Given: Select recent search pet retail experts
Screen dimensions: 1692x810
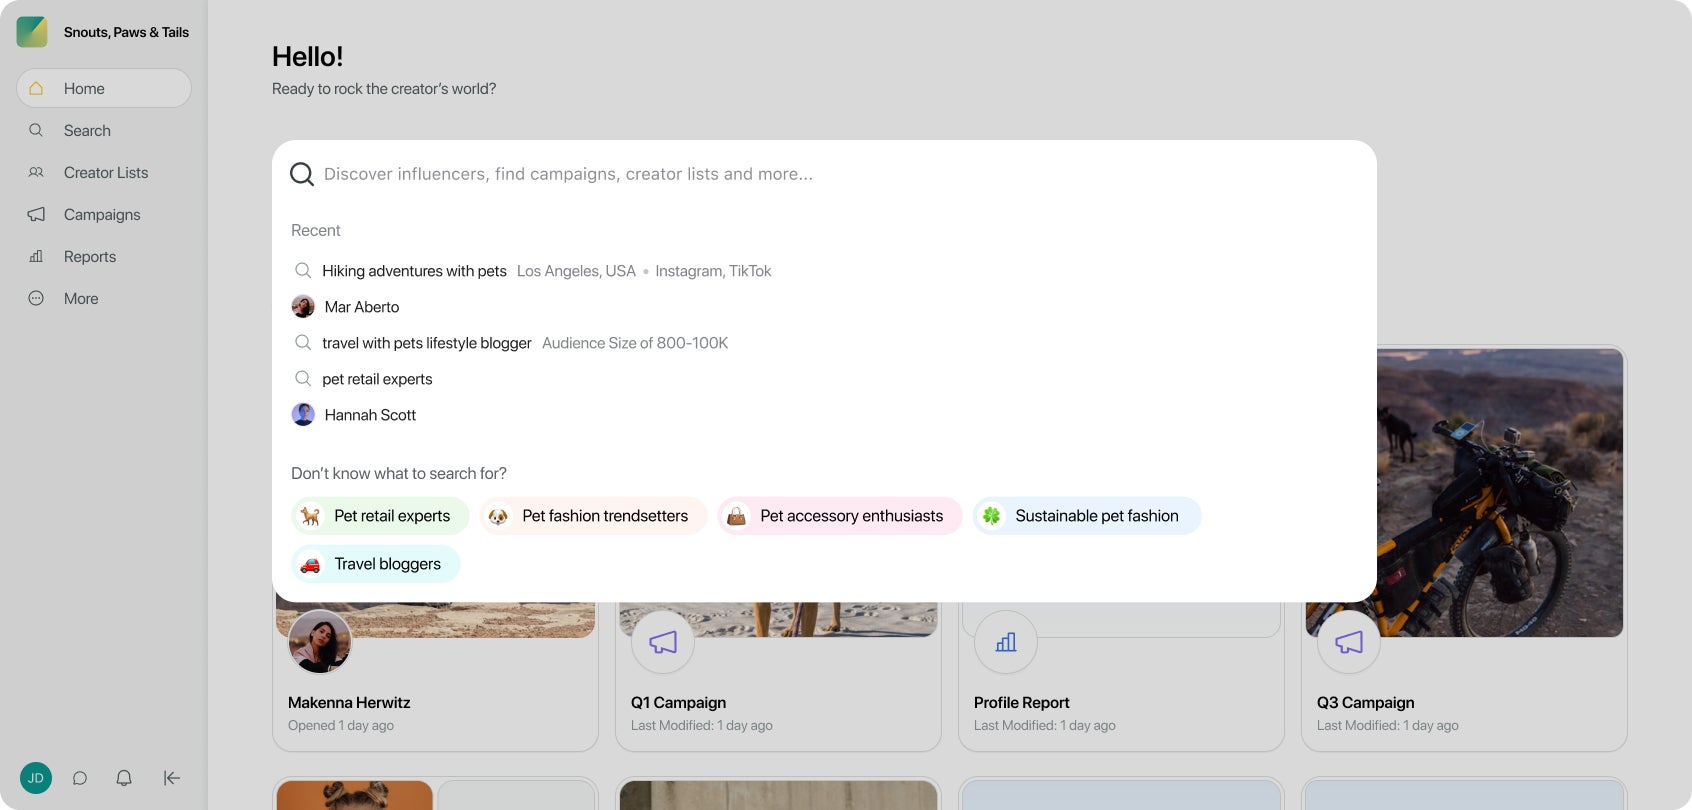Looking at the screenshot, I should coord(377,379).
